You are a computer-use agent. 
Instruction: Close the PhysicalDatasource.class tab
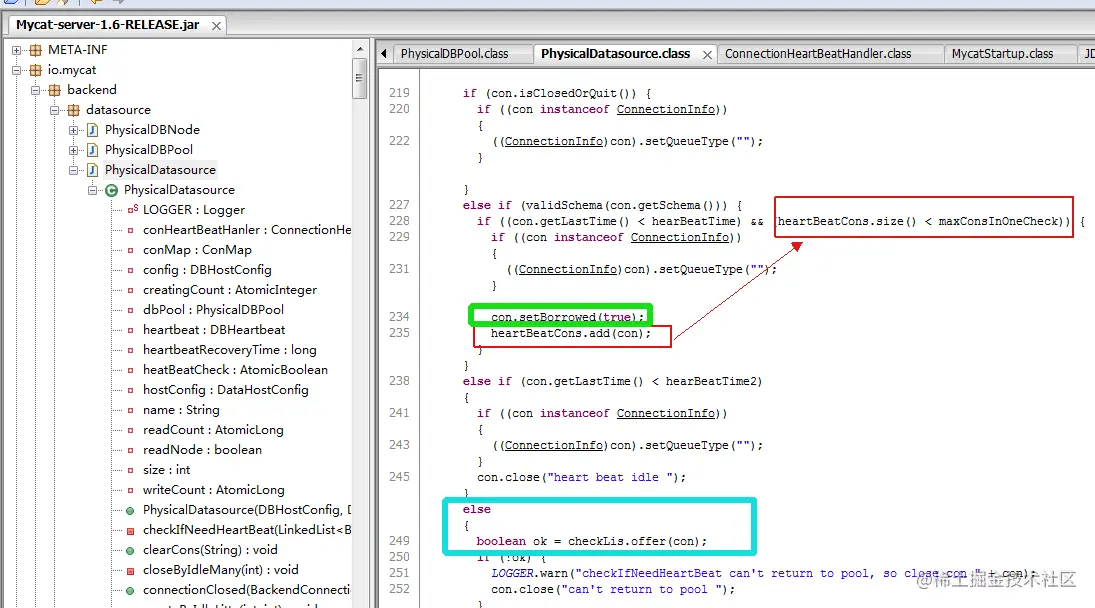(x=707, y=54)
